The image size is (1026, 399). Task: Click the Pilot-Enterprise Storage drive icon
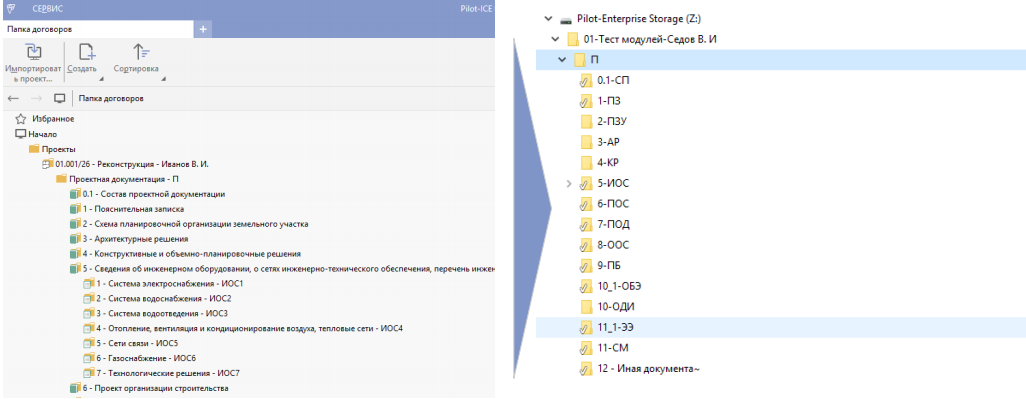566,20
